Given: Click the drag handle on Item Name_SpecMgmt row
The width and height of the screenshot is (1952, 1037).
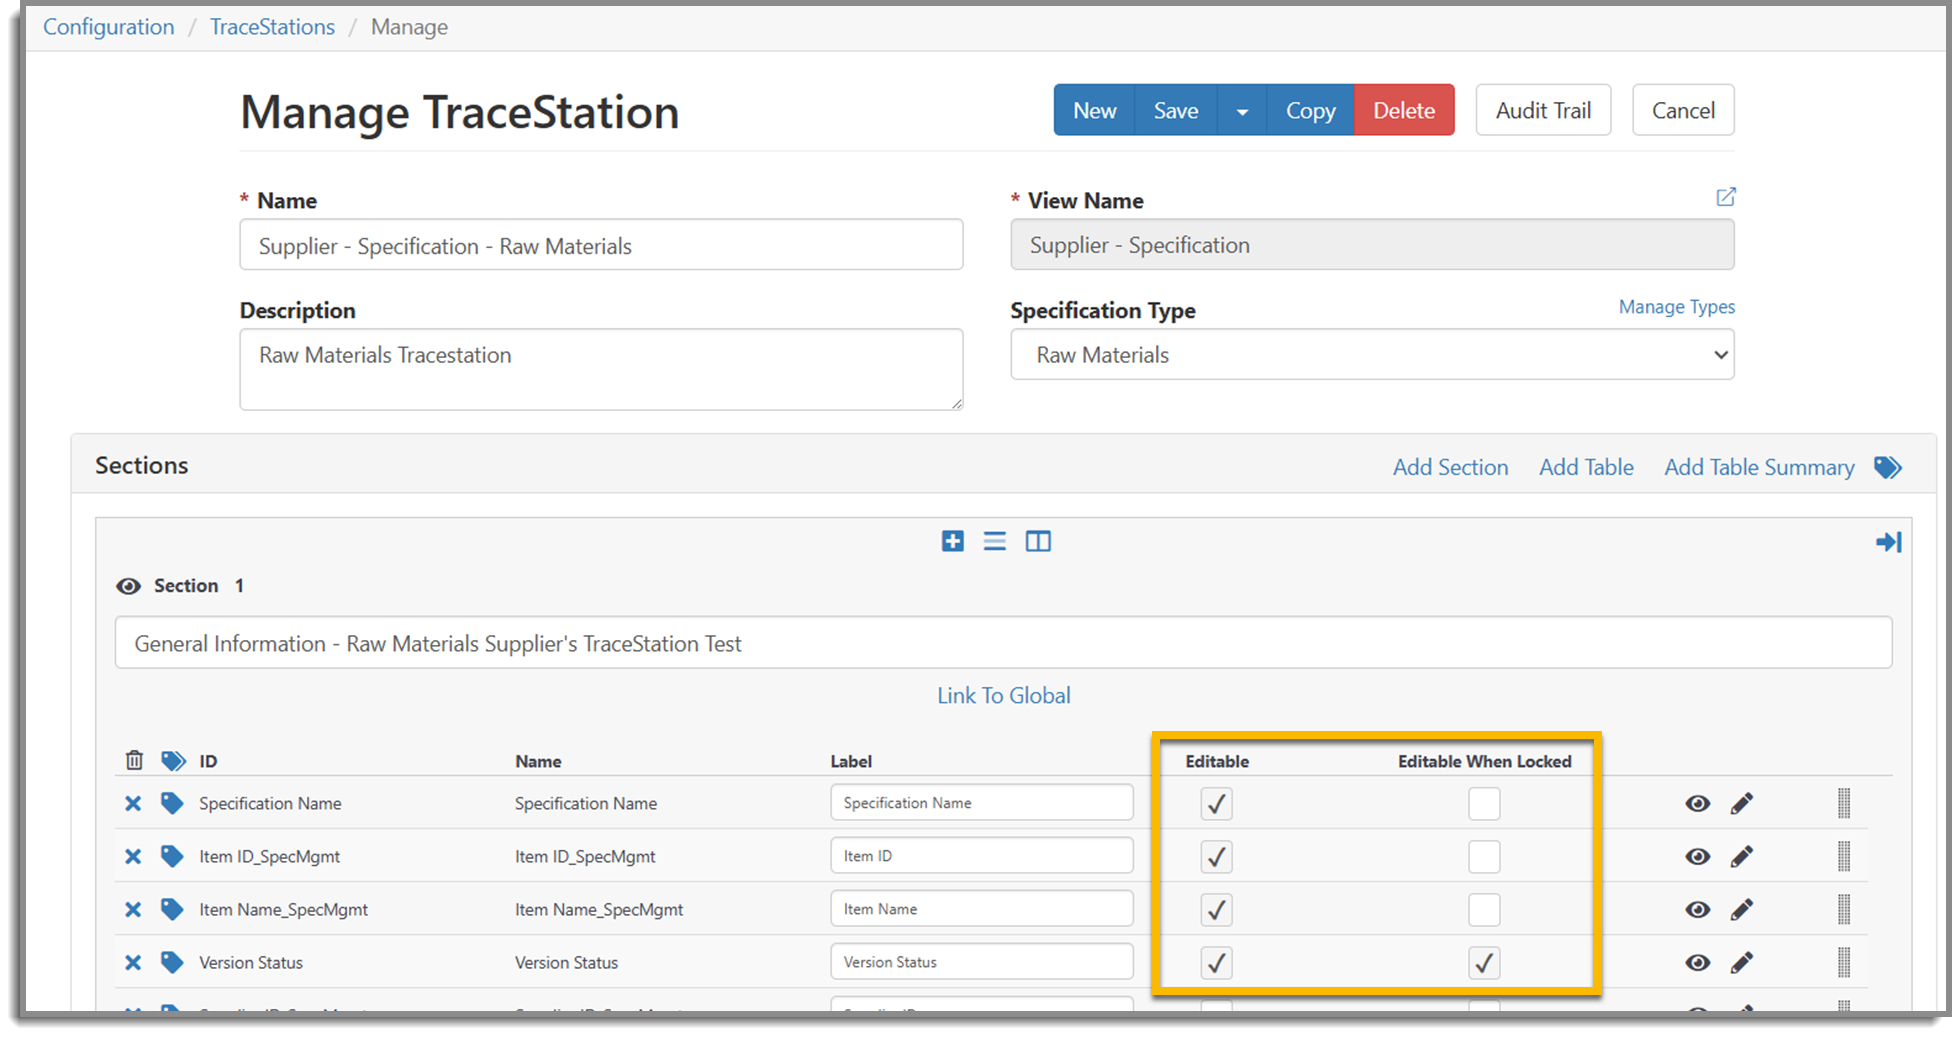Looking at the screenshot, I should [x=1844, y=909].
